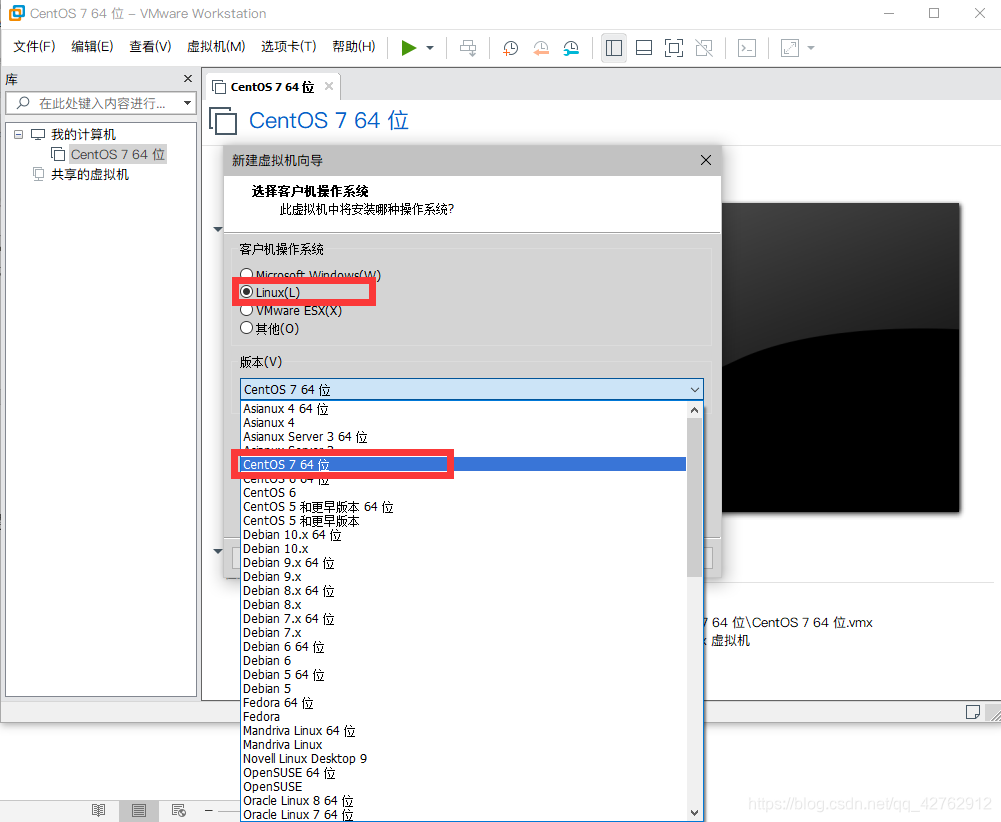
Task: Select the Microsoft Windows(W) radio button
Action: pos(246,274)
